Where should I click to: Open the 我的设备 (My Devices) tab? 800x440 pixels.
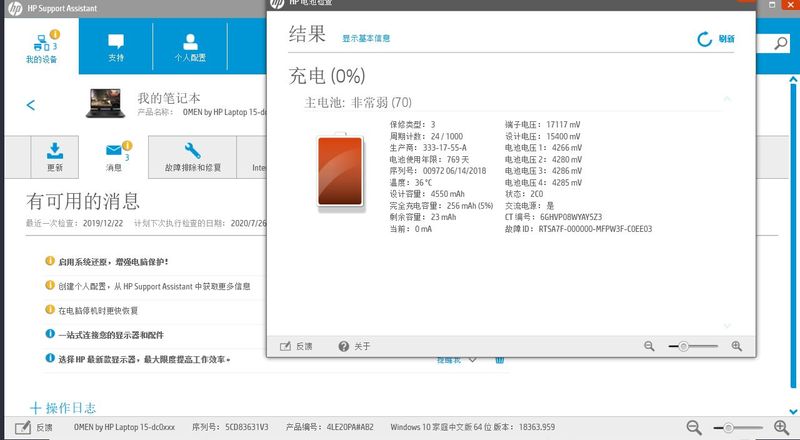(x=41, y=49)
